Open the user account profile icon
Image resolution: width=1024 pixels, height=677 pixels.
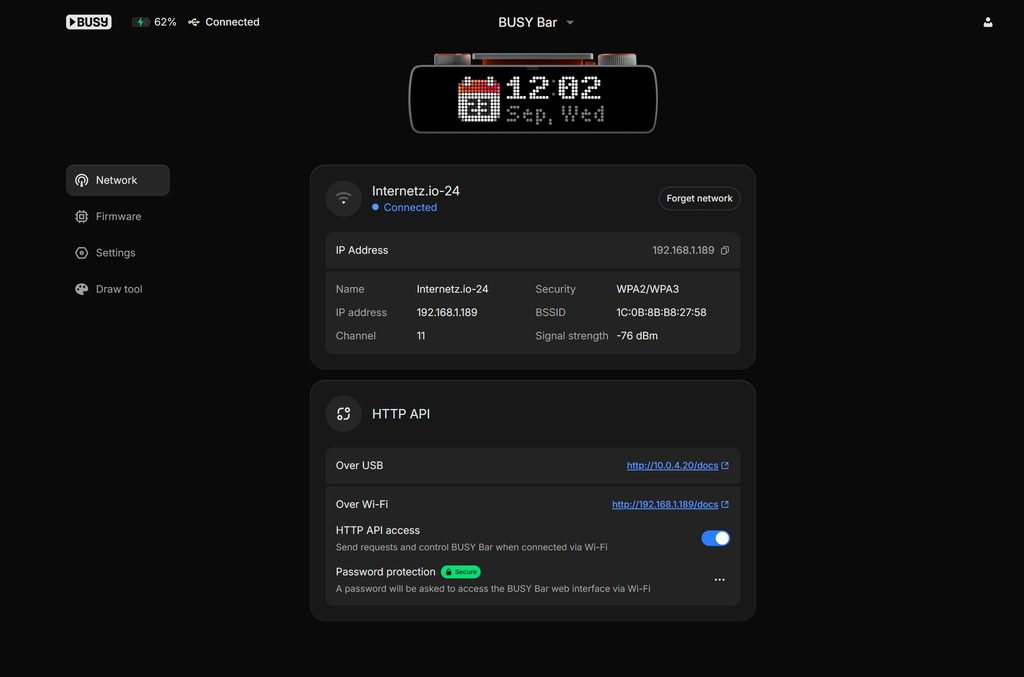tap(987, 22)
